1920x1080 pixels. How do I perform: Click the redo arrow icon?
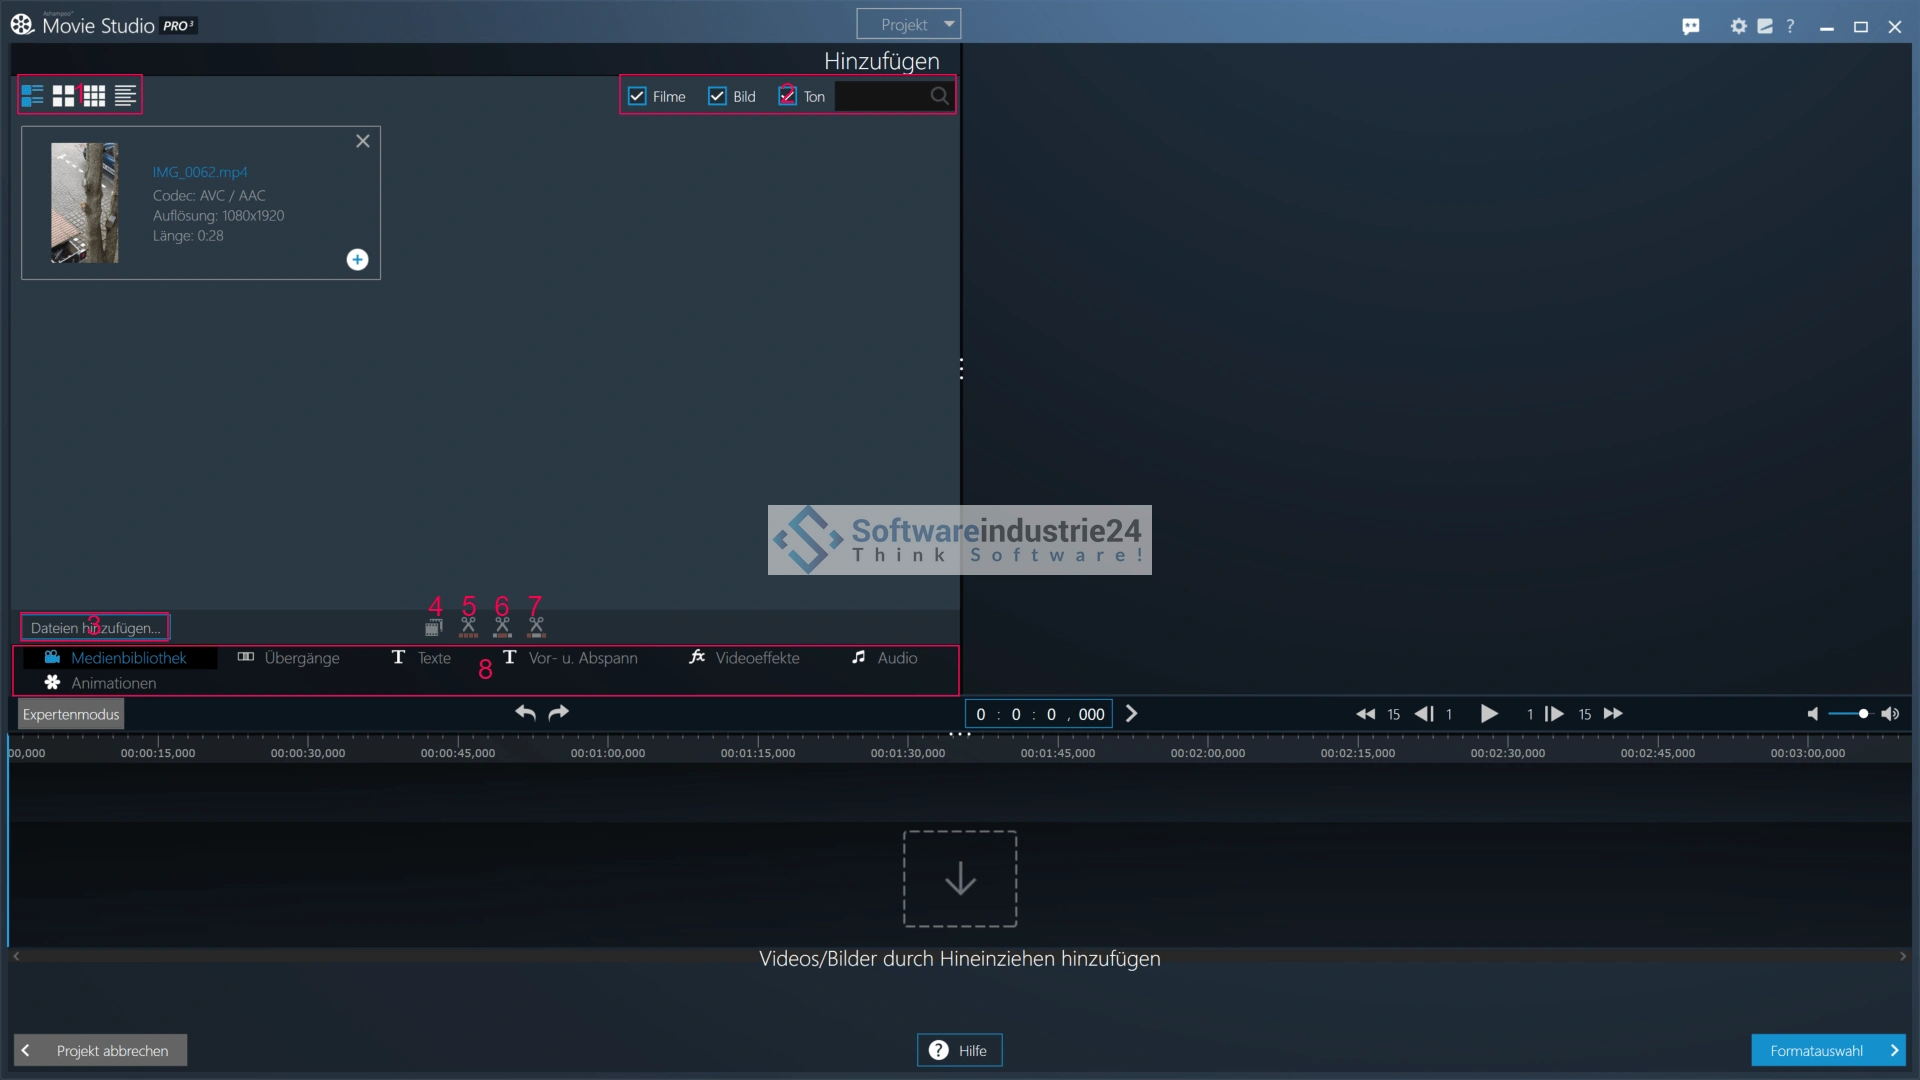pos(559,713)
